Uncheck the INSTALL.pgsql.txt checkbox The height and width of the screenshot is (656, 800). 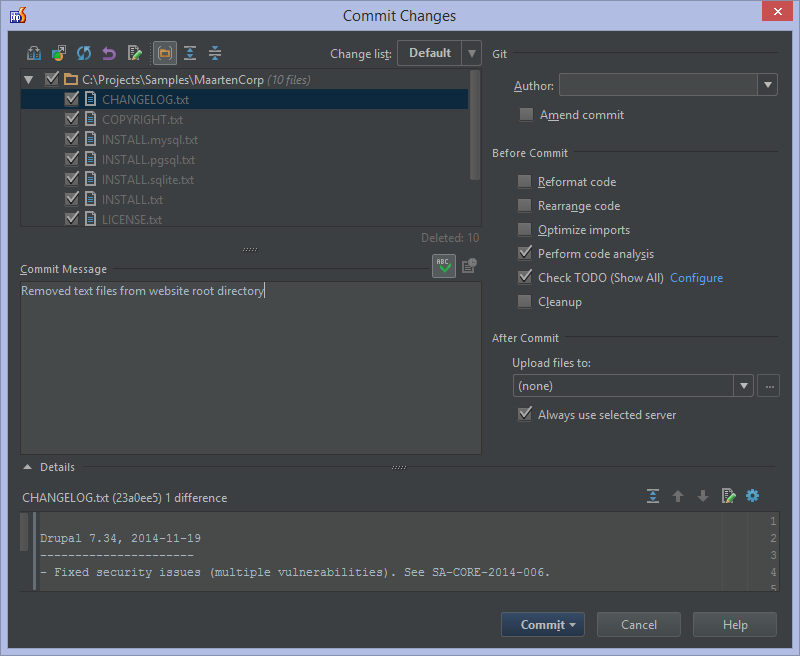pos(72,159)
